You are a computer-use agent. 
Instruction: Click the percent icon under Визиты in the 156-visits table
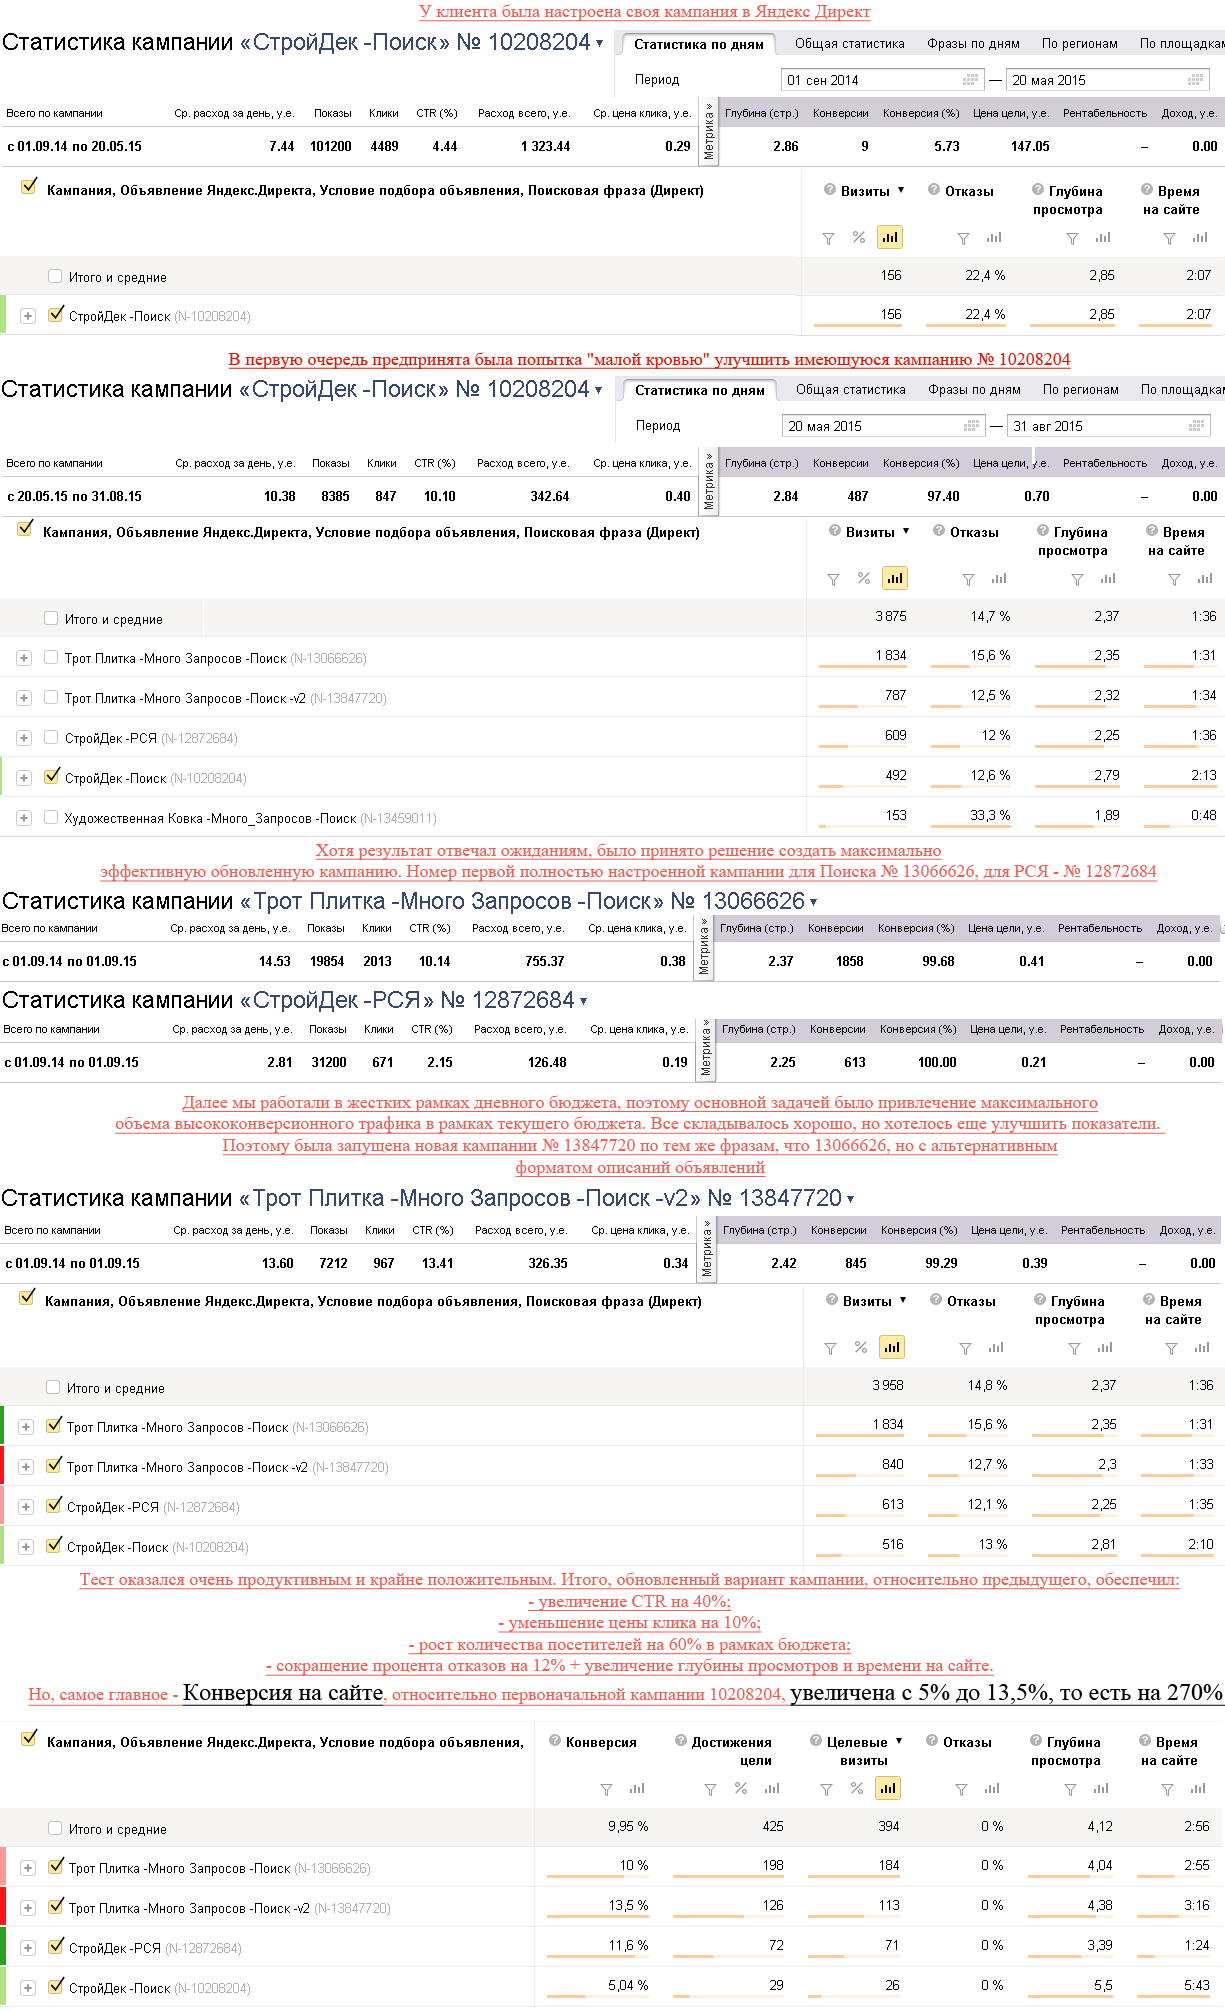[858, 237]
